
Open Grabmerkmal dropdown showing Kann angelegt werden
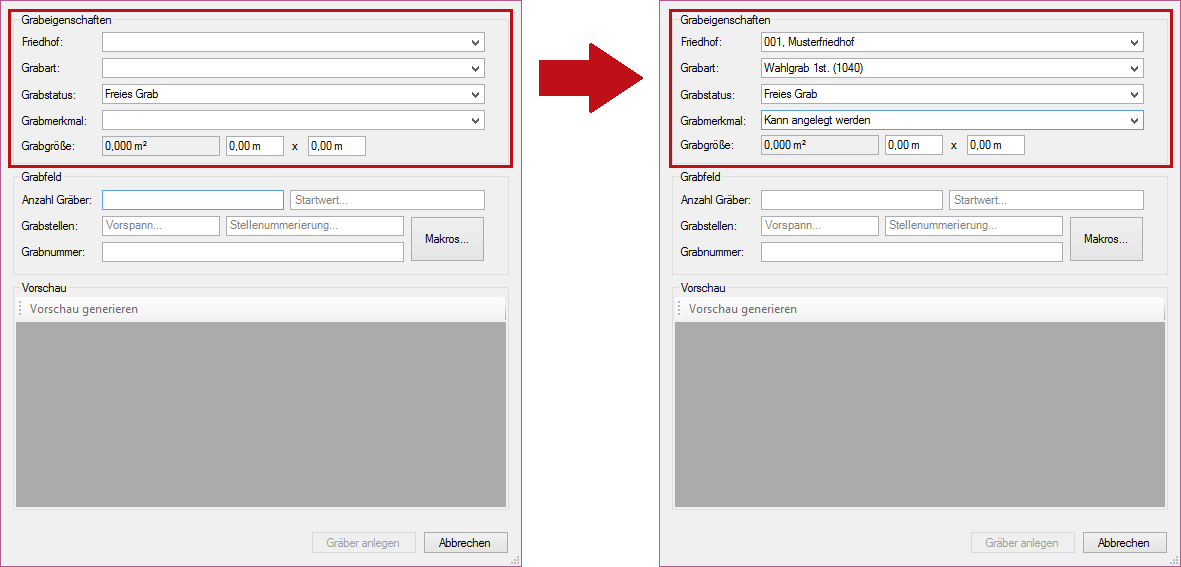pos(951,120)
